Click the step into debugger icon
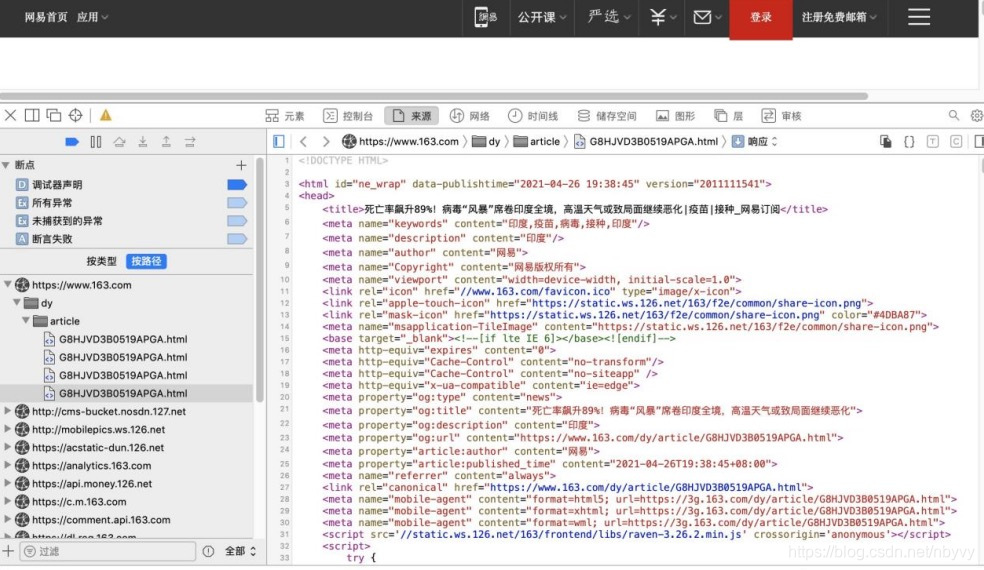The image size is (984, 570). 143,142
